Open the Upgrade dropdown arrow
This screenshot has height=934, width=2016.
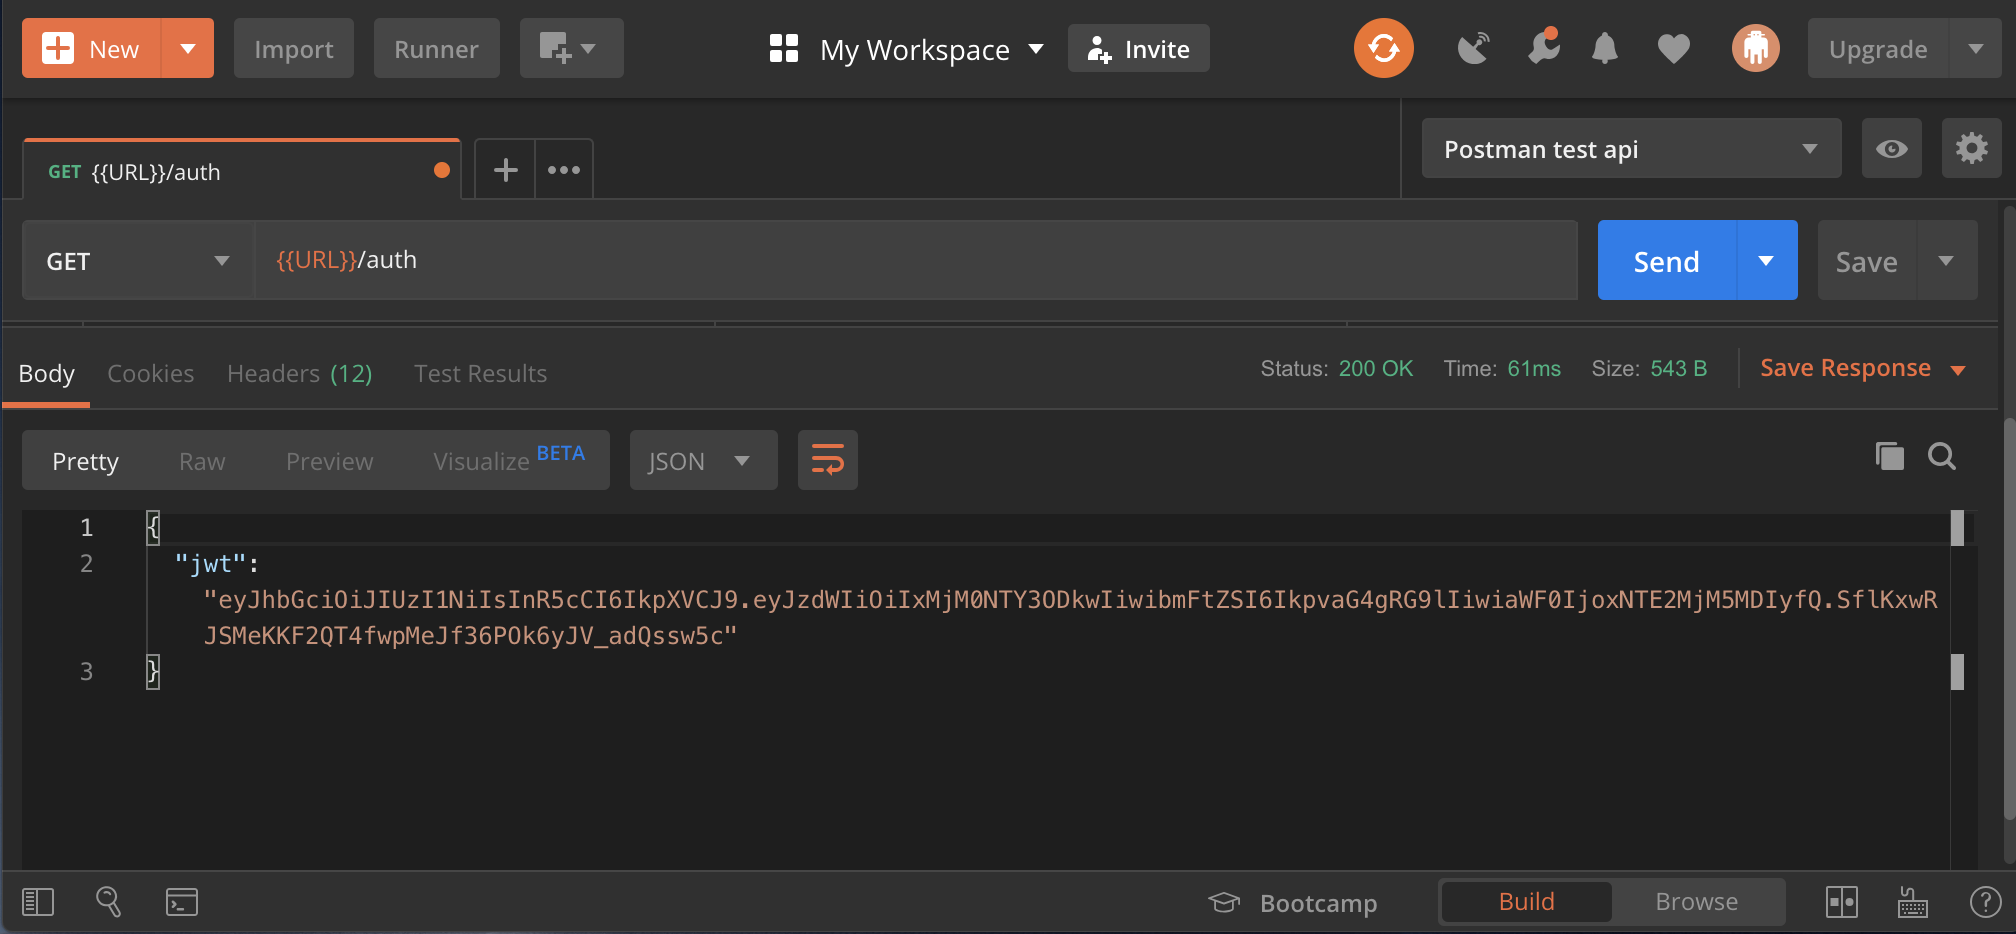pos(1976,48)
